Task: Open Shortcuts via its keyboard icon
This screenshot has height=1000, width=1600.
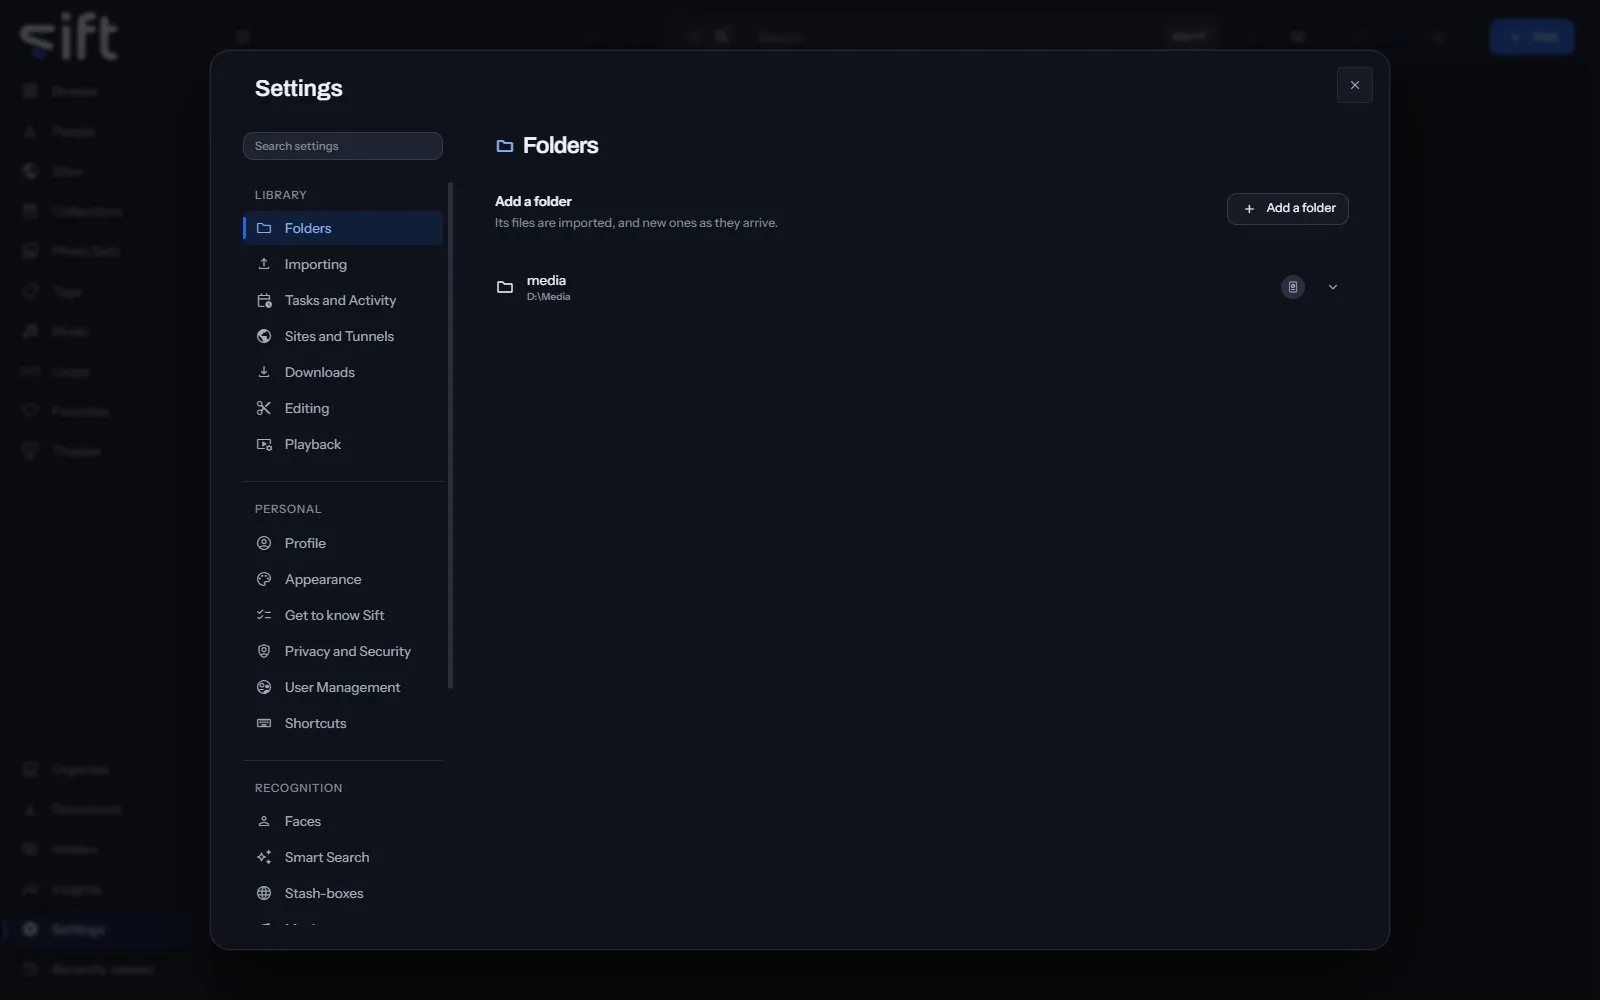Action: coord(264,723)
